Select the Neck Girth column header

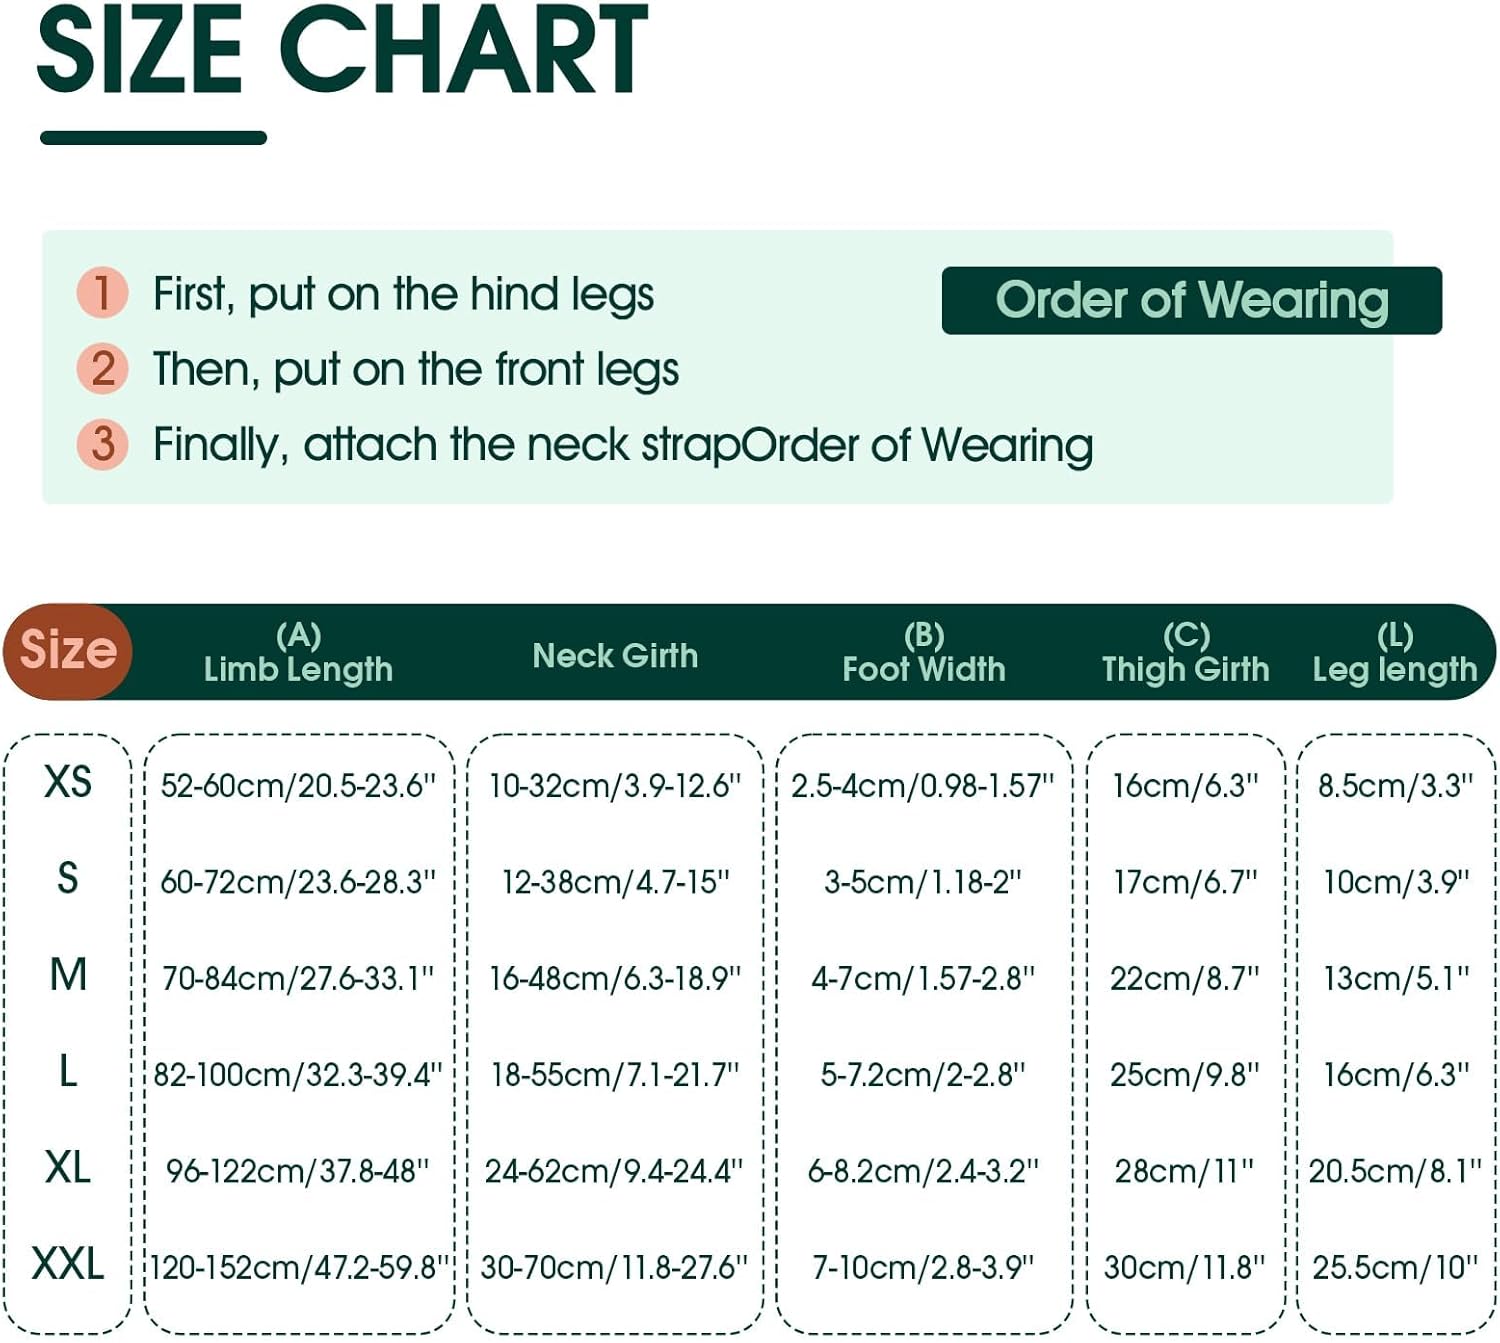(615, 656)
